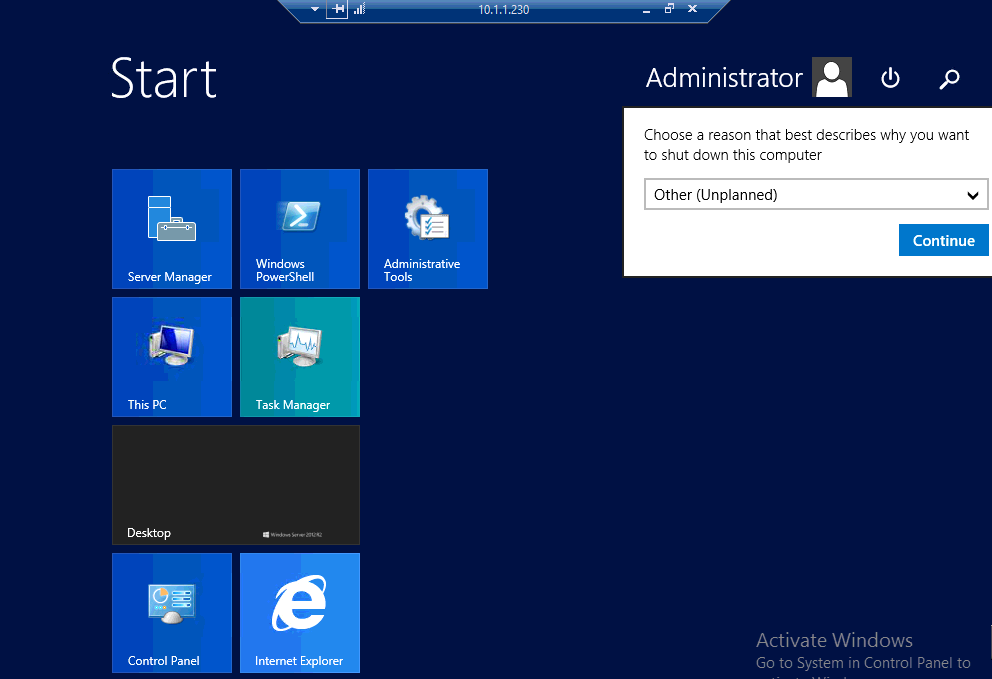Click the Administrator account picture
Image resolution: width=992 pixels, height=679 pixels.
pyautogui.click(x=832, y=77)
